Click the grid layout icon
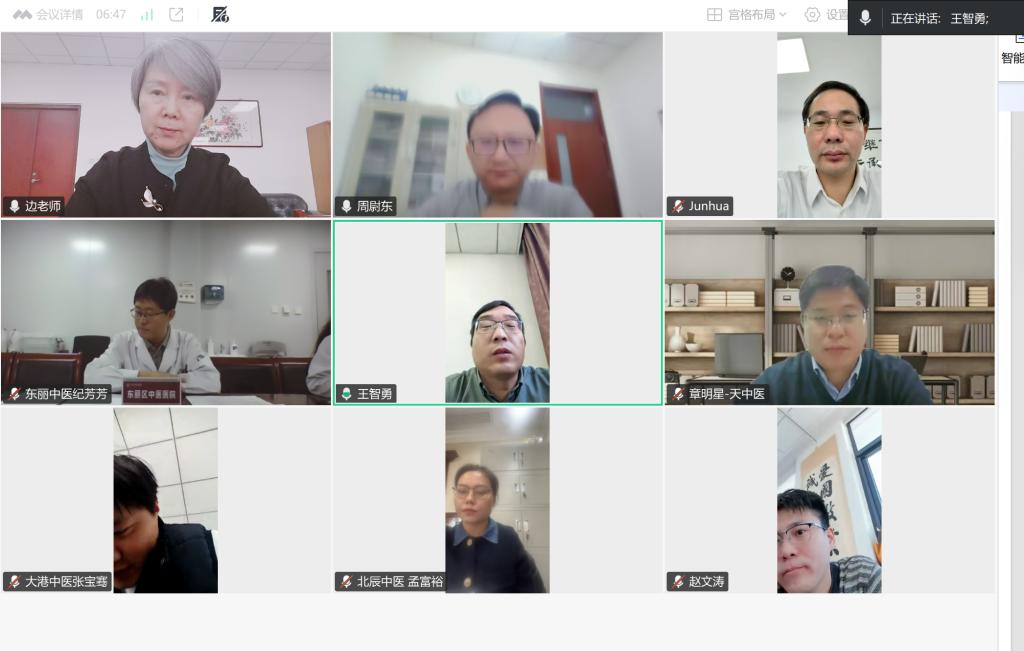The image size is (1024, 651). [714, 15]
